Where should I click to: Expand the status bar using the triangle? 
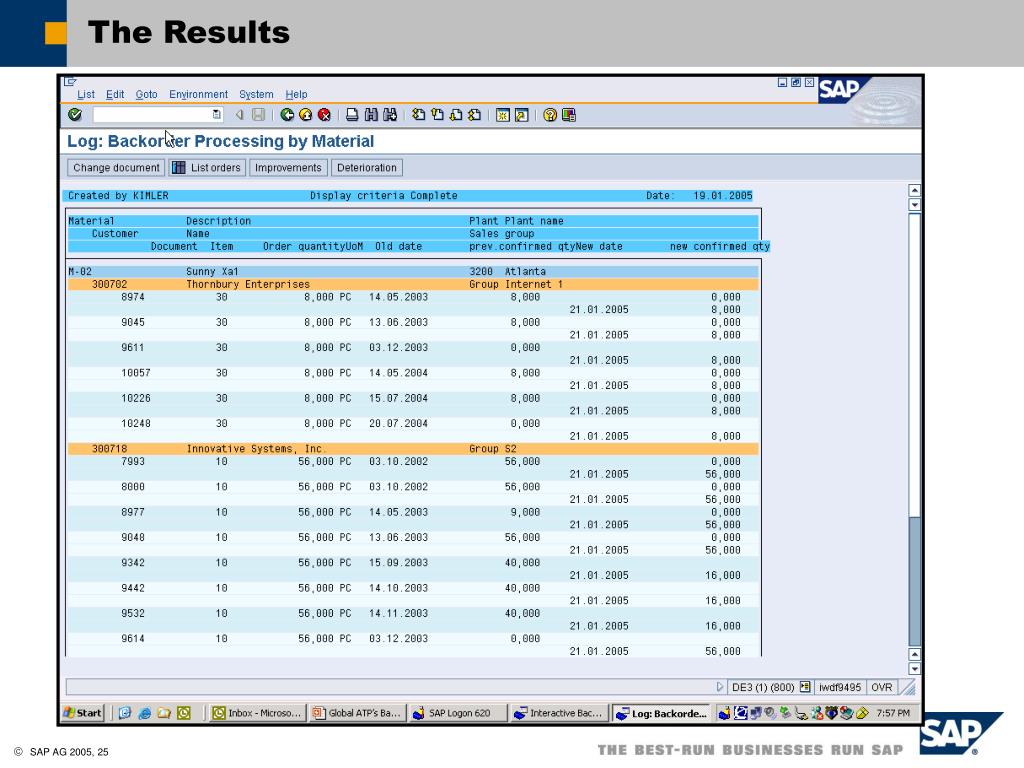click(x=720, y=687)
